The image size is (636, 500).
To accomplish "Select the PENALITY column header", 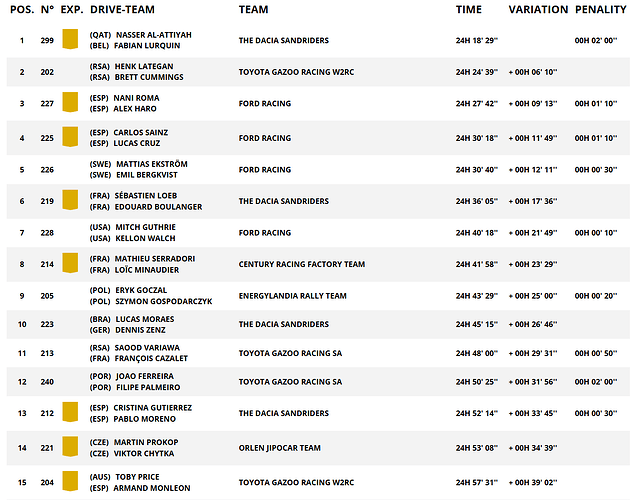I will tap(600, 9).
